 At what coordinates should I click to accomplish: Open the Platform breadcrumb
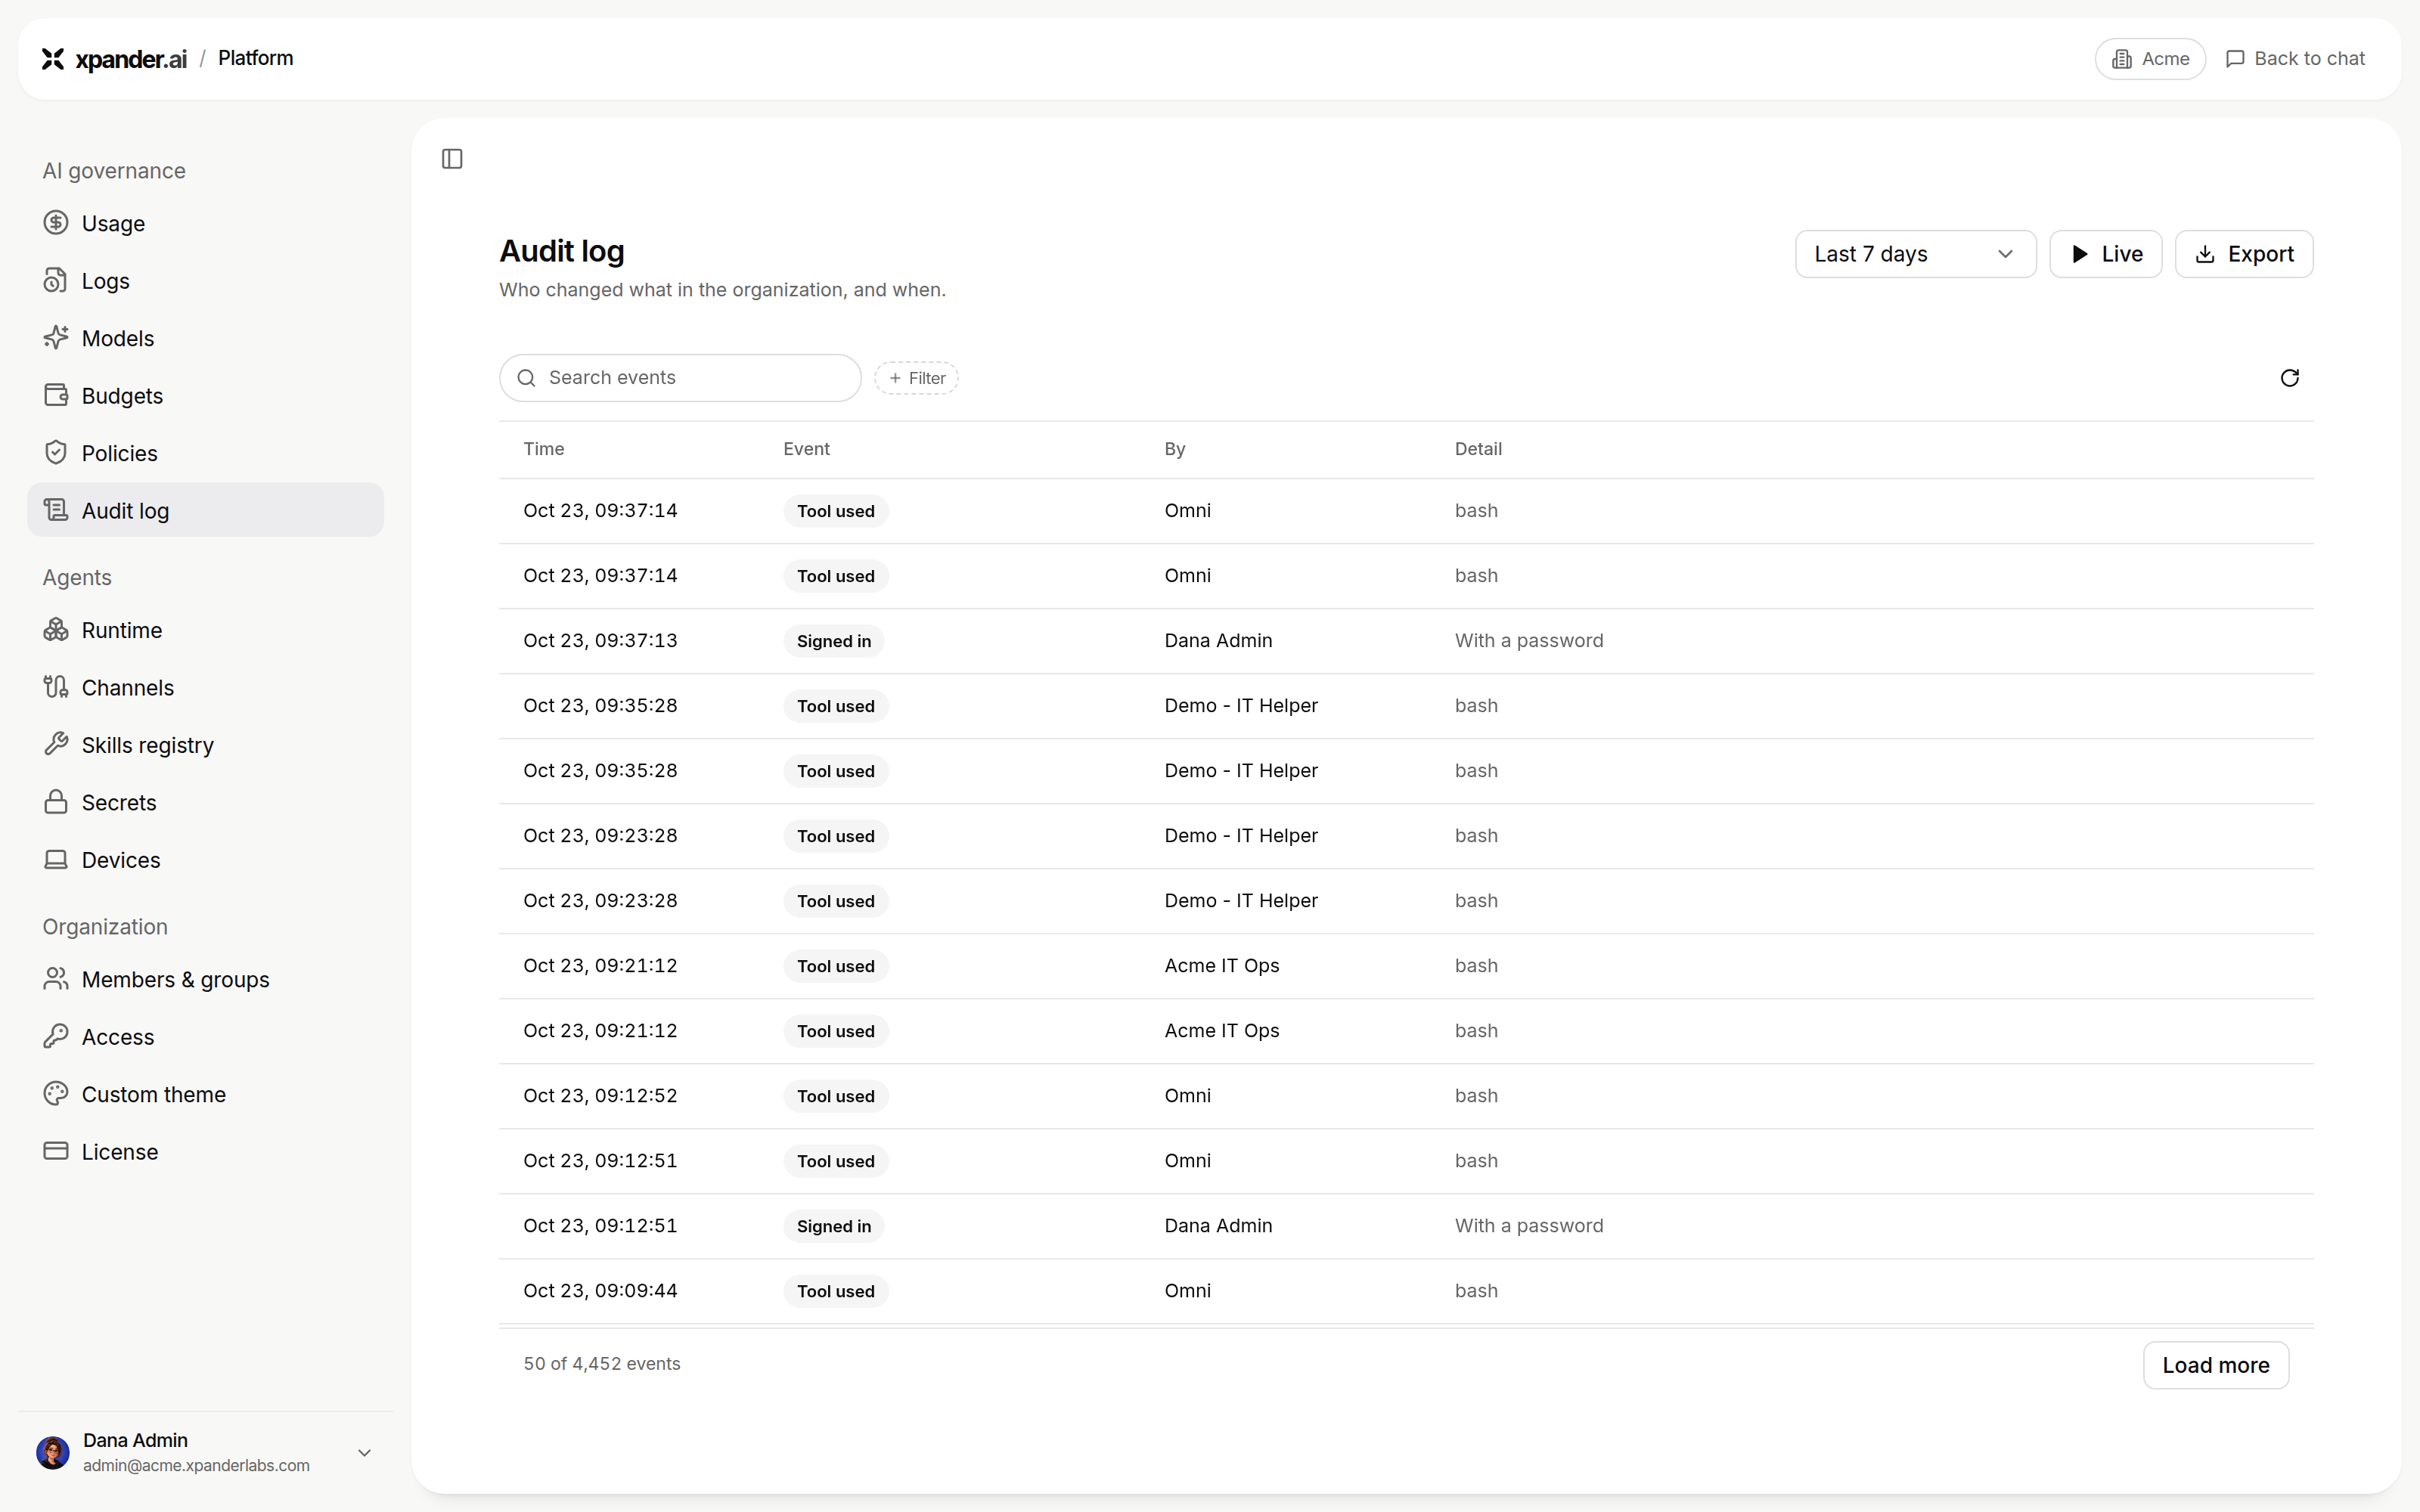pyautogui.click(x=256, y=58)
